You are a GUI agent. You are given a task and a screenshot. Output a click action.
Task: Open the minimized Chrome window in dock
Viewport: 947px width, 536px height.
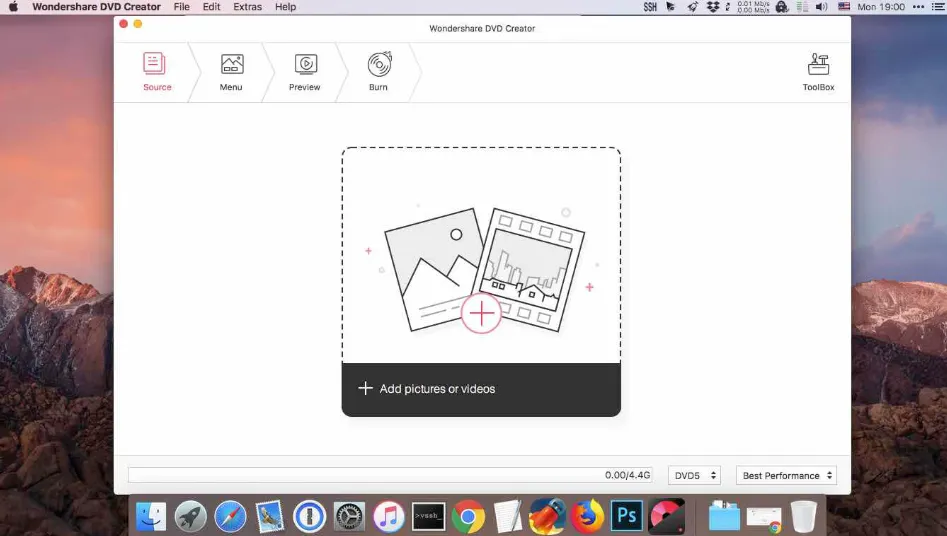coord(764,518)
